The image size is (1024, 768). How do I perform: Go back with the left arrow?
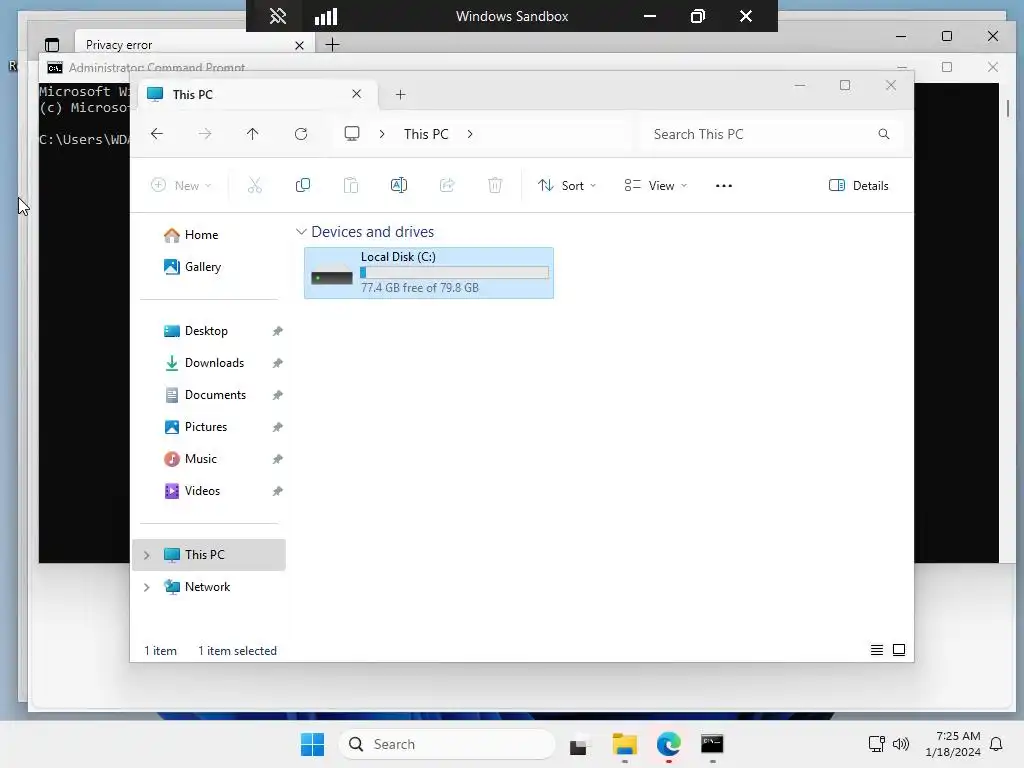(157, 134)
